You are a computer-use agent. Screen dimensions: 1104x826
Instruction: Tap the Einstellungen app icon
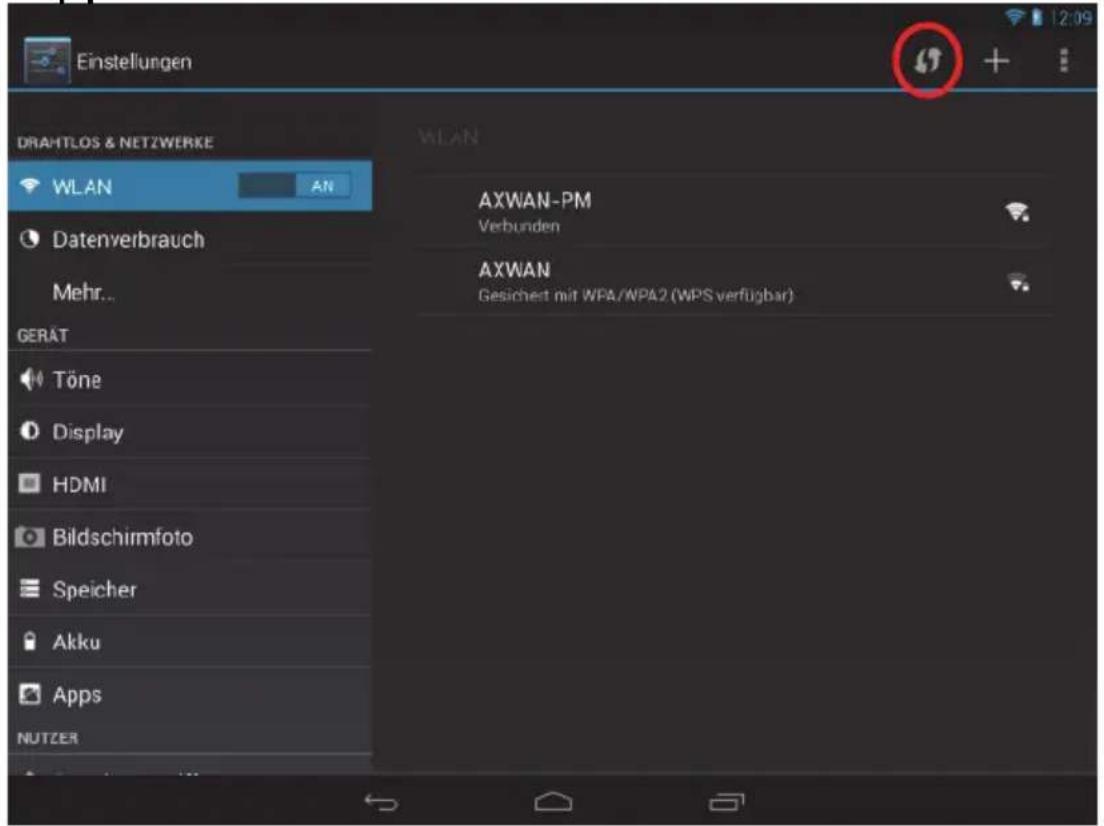[x=46, y=61]
